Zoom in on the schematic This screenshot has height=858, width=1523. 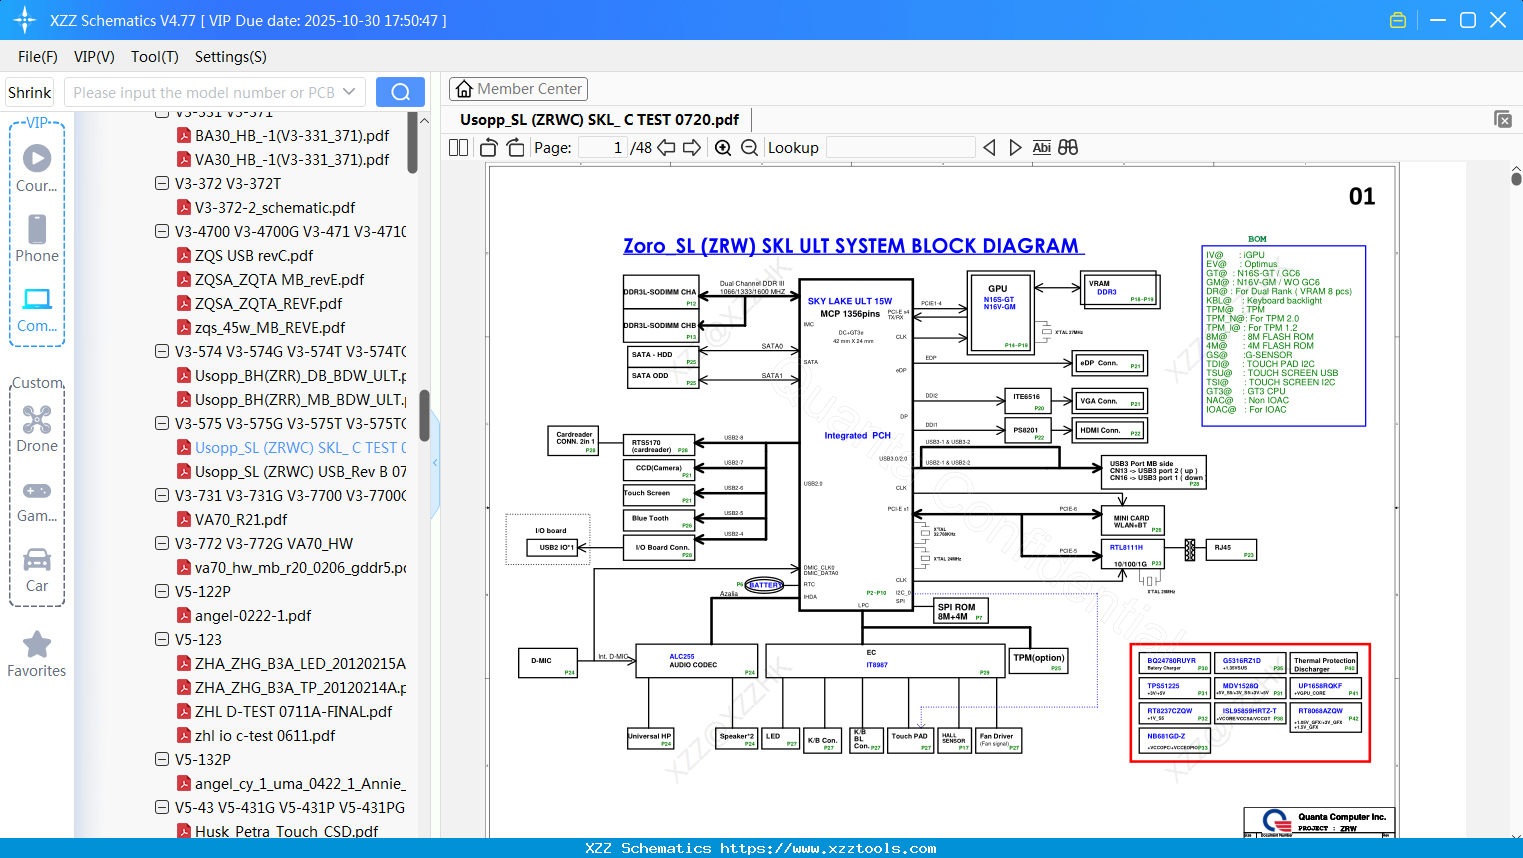coord(723,148)
